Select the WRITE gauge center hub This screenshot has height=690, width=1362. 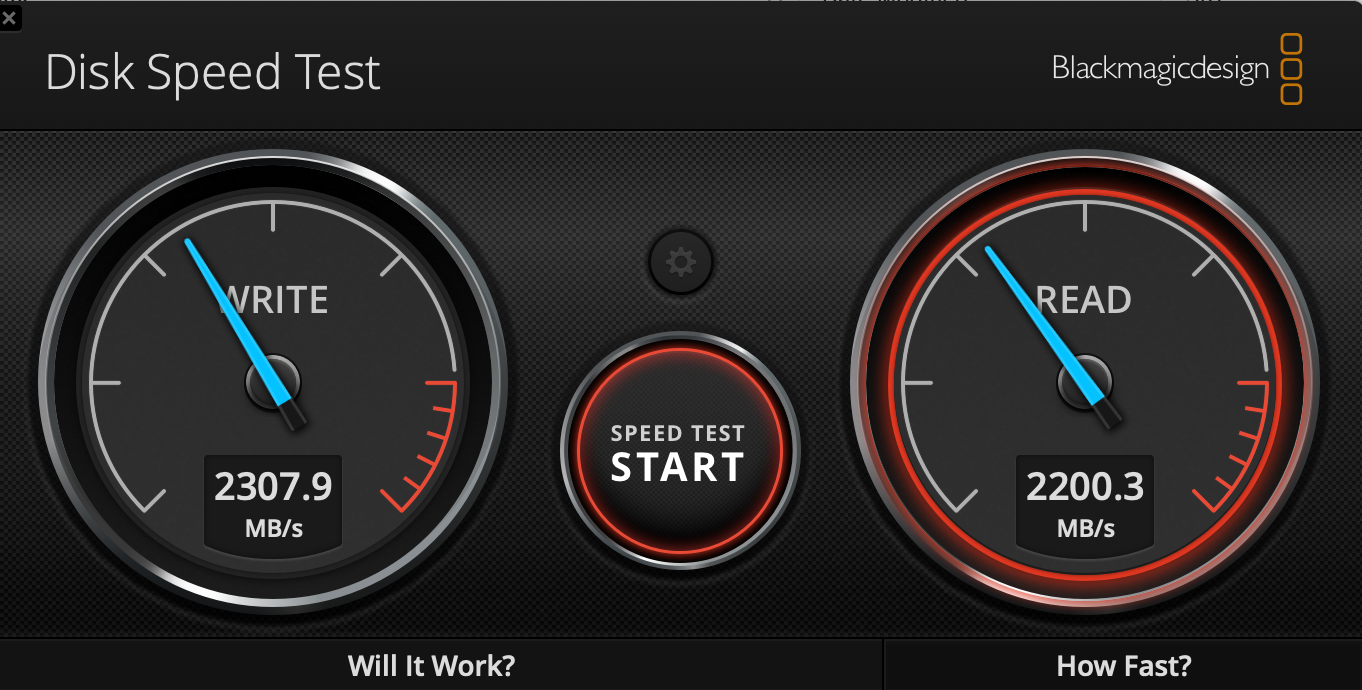click(273, 382)
